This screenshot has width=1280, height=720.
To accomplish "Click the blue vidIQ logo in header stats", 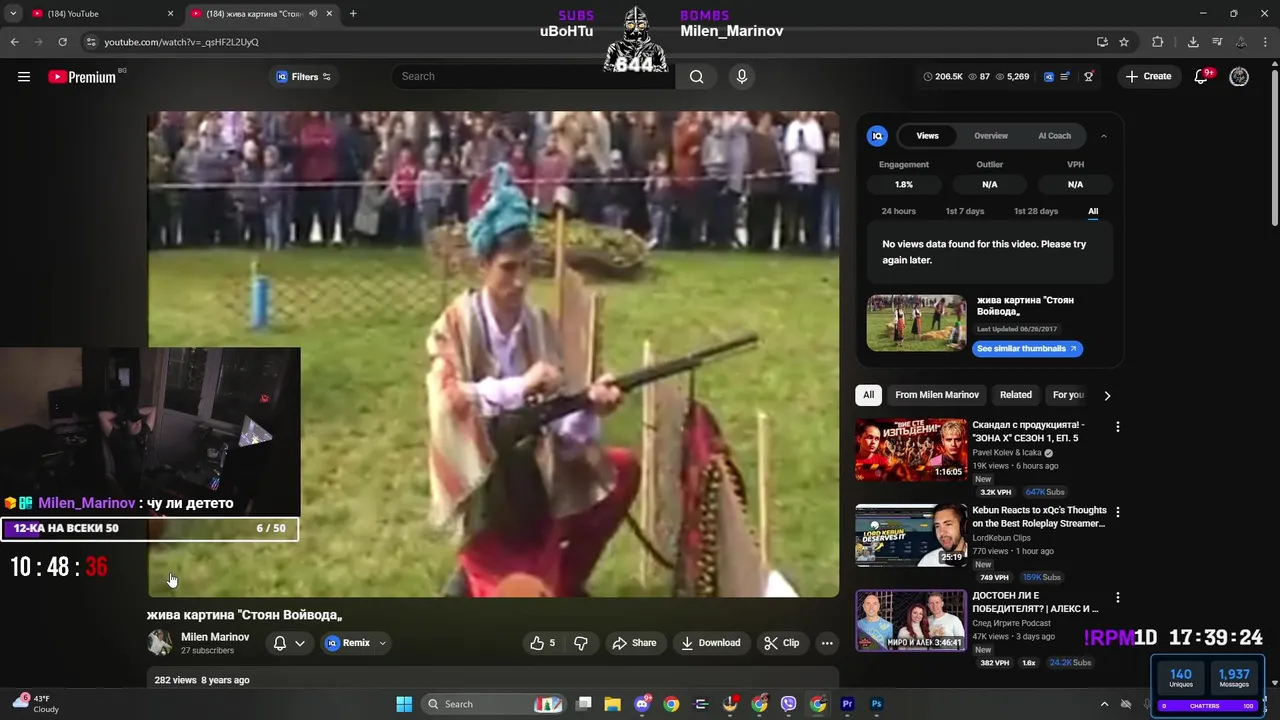I will click(1048, 77).
